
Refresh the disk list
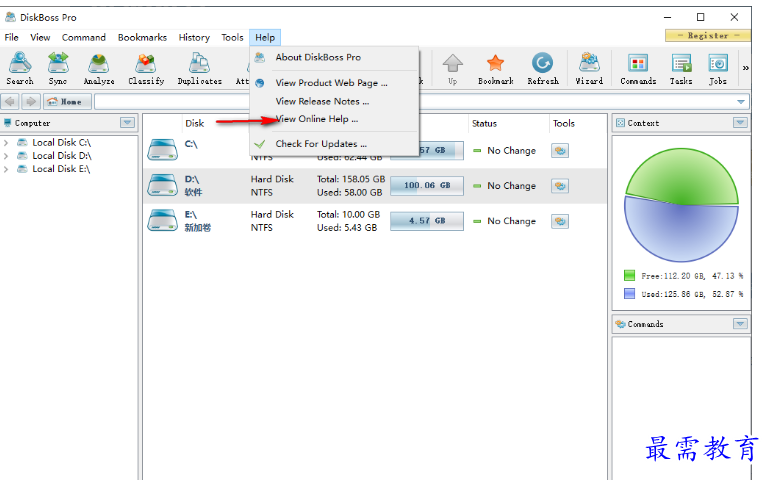[x=543, y=69]
